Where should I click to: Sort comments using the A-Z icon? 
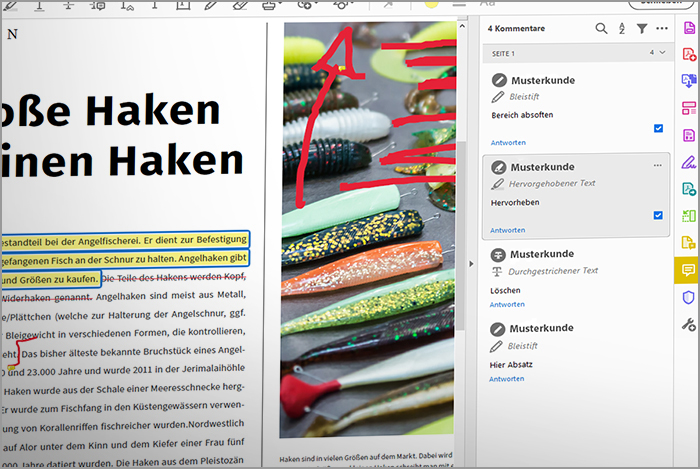(x=622, y=29)
